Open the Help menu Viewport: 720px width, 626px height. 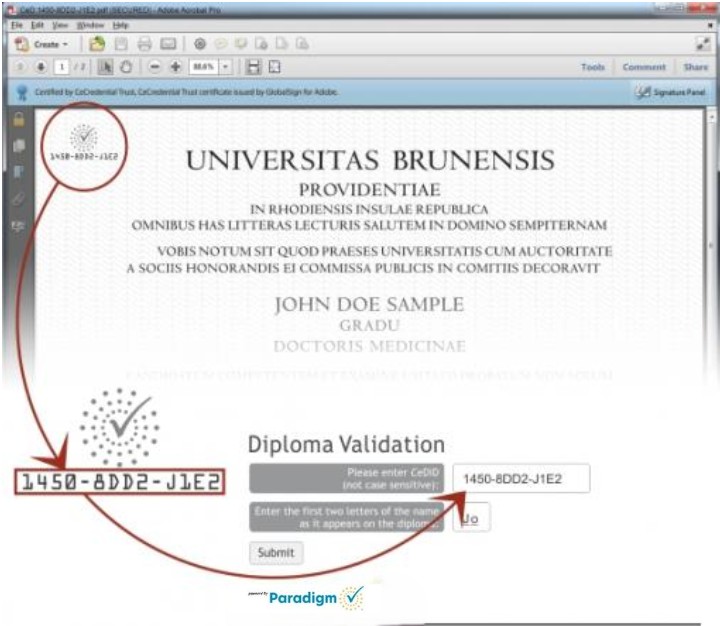(120, 25)
